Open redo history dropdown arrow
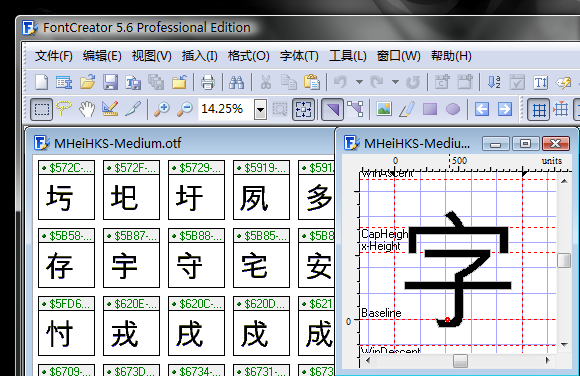 click(395, 82)
